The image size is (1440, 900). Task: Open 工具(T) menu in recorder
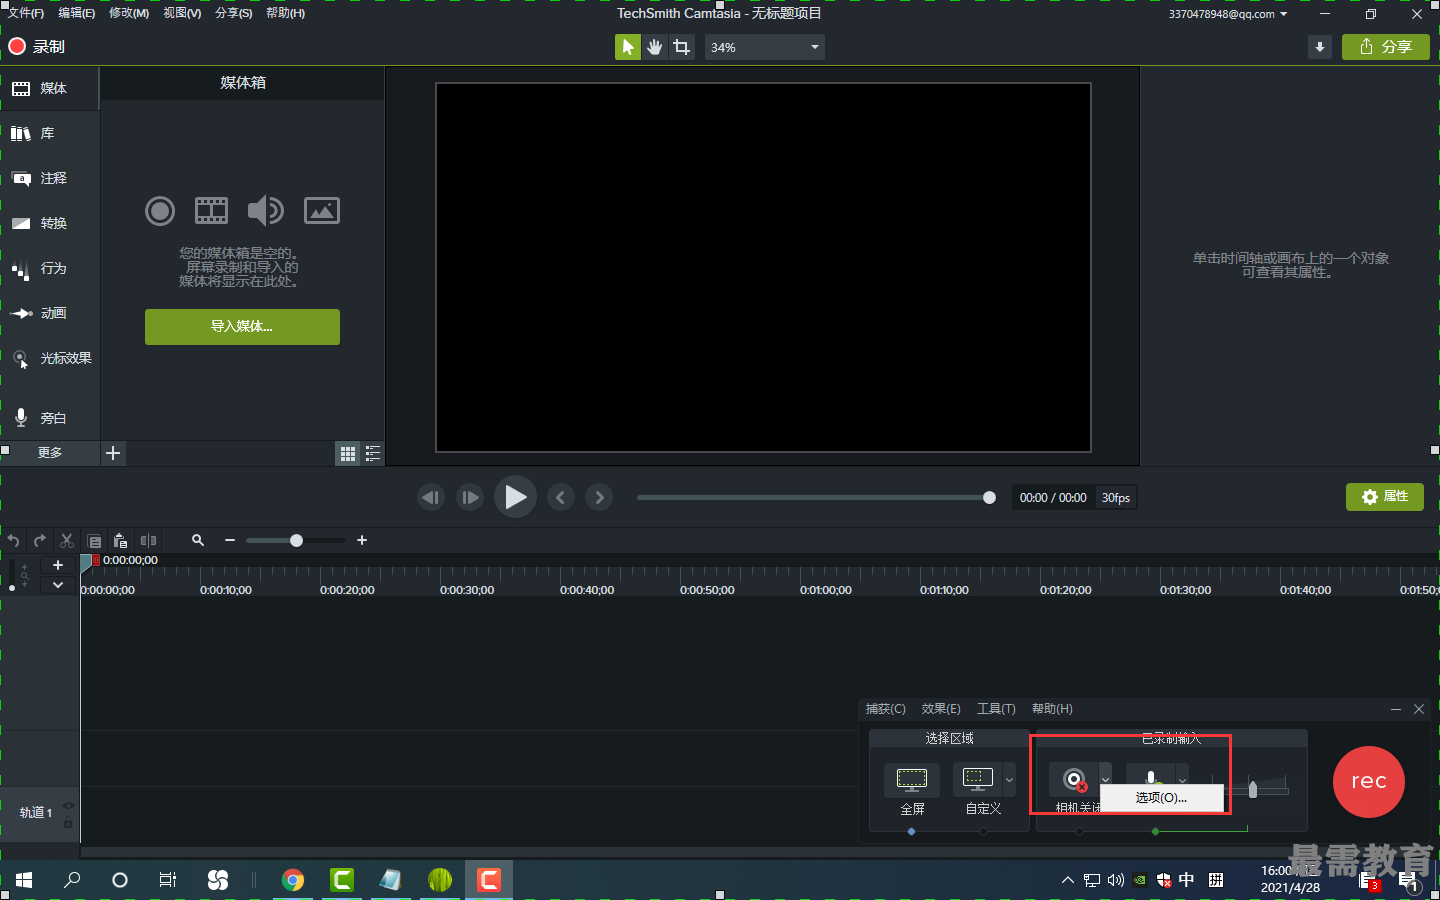tap(996, 709)
